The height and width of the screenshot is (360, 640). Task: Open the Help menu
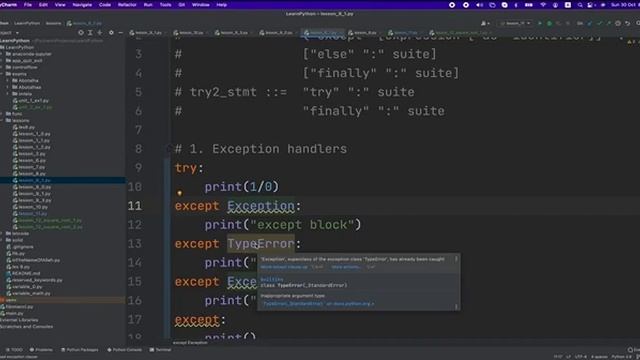pyautogui.click(x=222, y=5)
